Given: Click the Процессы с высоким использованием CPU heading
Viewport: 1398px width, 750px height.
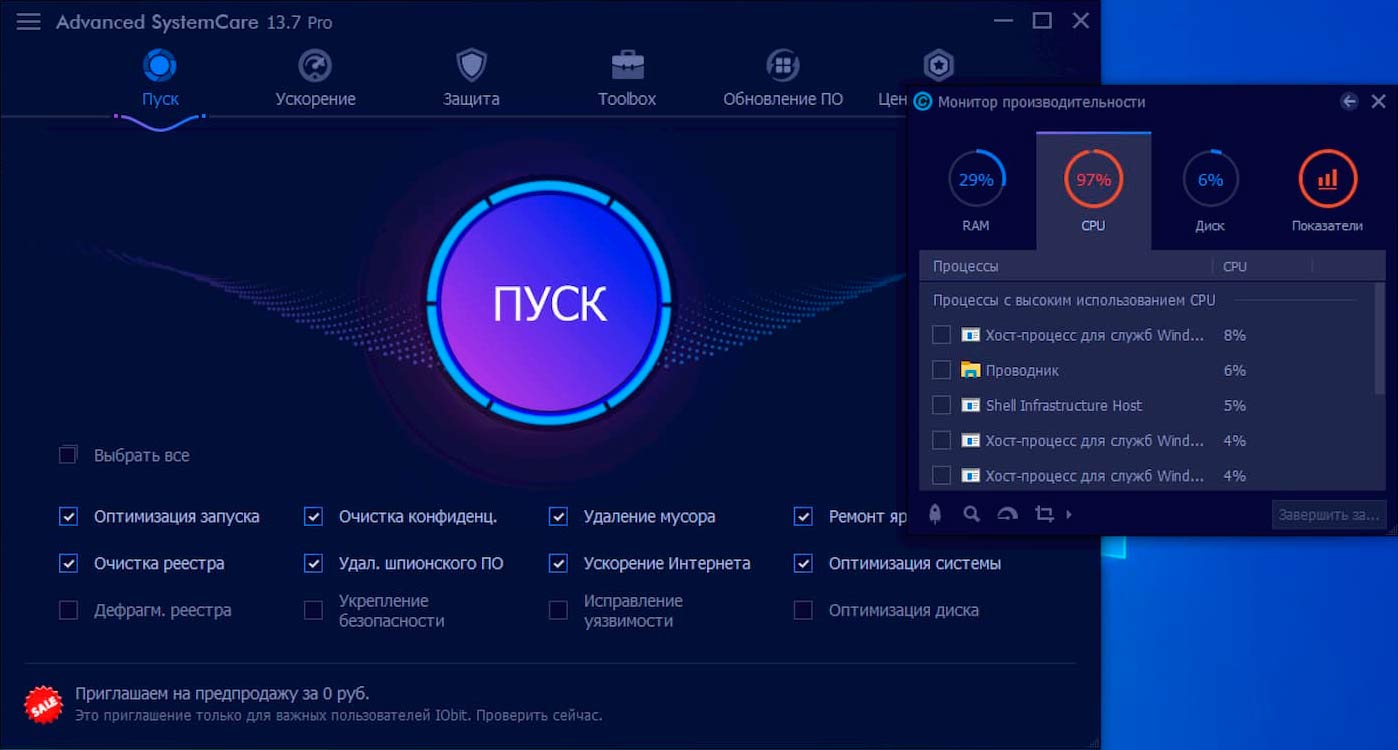Looking at the screenshot, I should pyautogui.click(x=1074, y=300).
